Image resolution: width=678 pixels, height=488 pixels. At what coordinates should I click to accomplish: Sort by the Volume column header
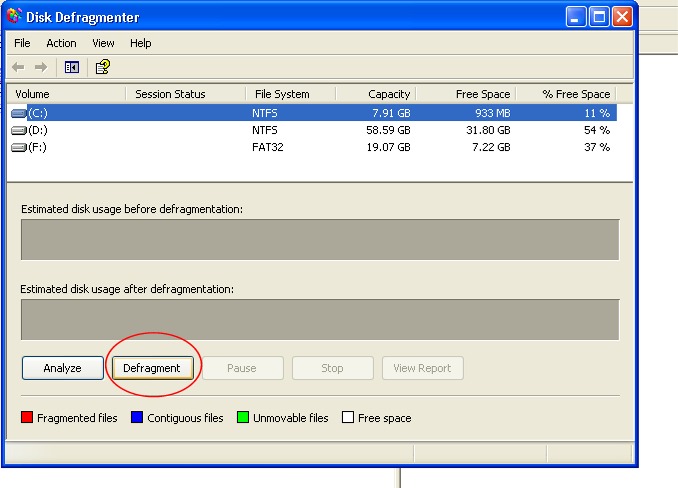coord(67,94)
